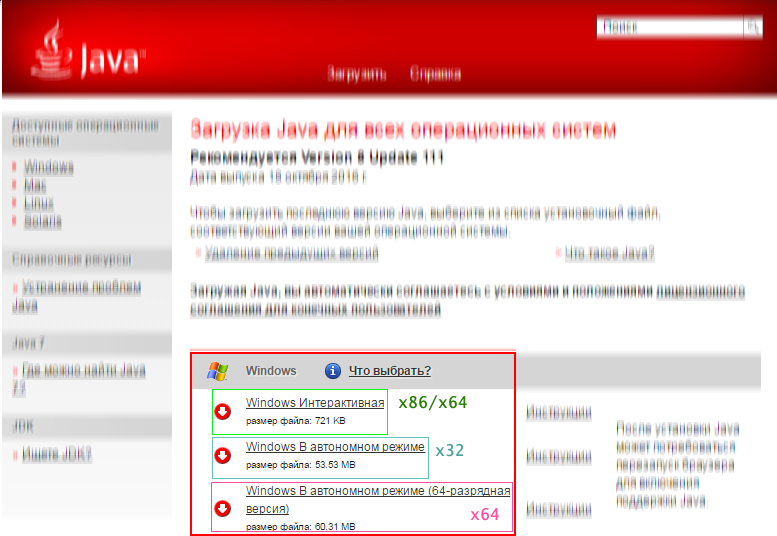Open the Что выбрать? link
The image size is (777, 536).
390,371
